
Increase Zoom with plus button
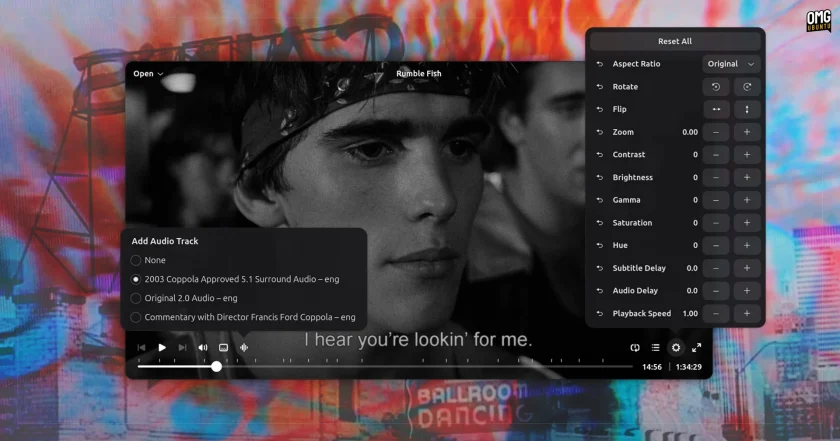click(747, 132)
